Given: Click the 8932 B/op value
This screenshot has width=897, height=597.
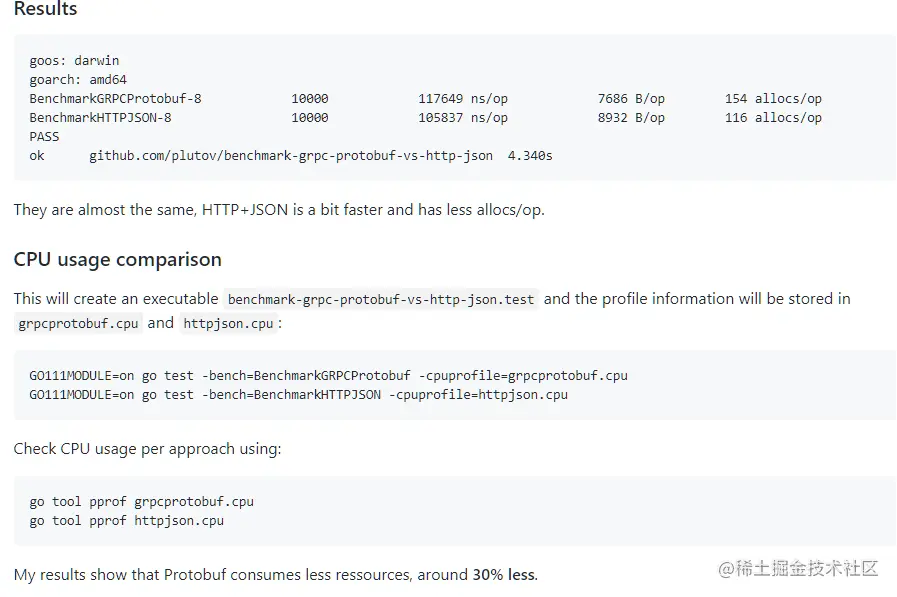Looking at the screenshot, I should (630, 118).
